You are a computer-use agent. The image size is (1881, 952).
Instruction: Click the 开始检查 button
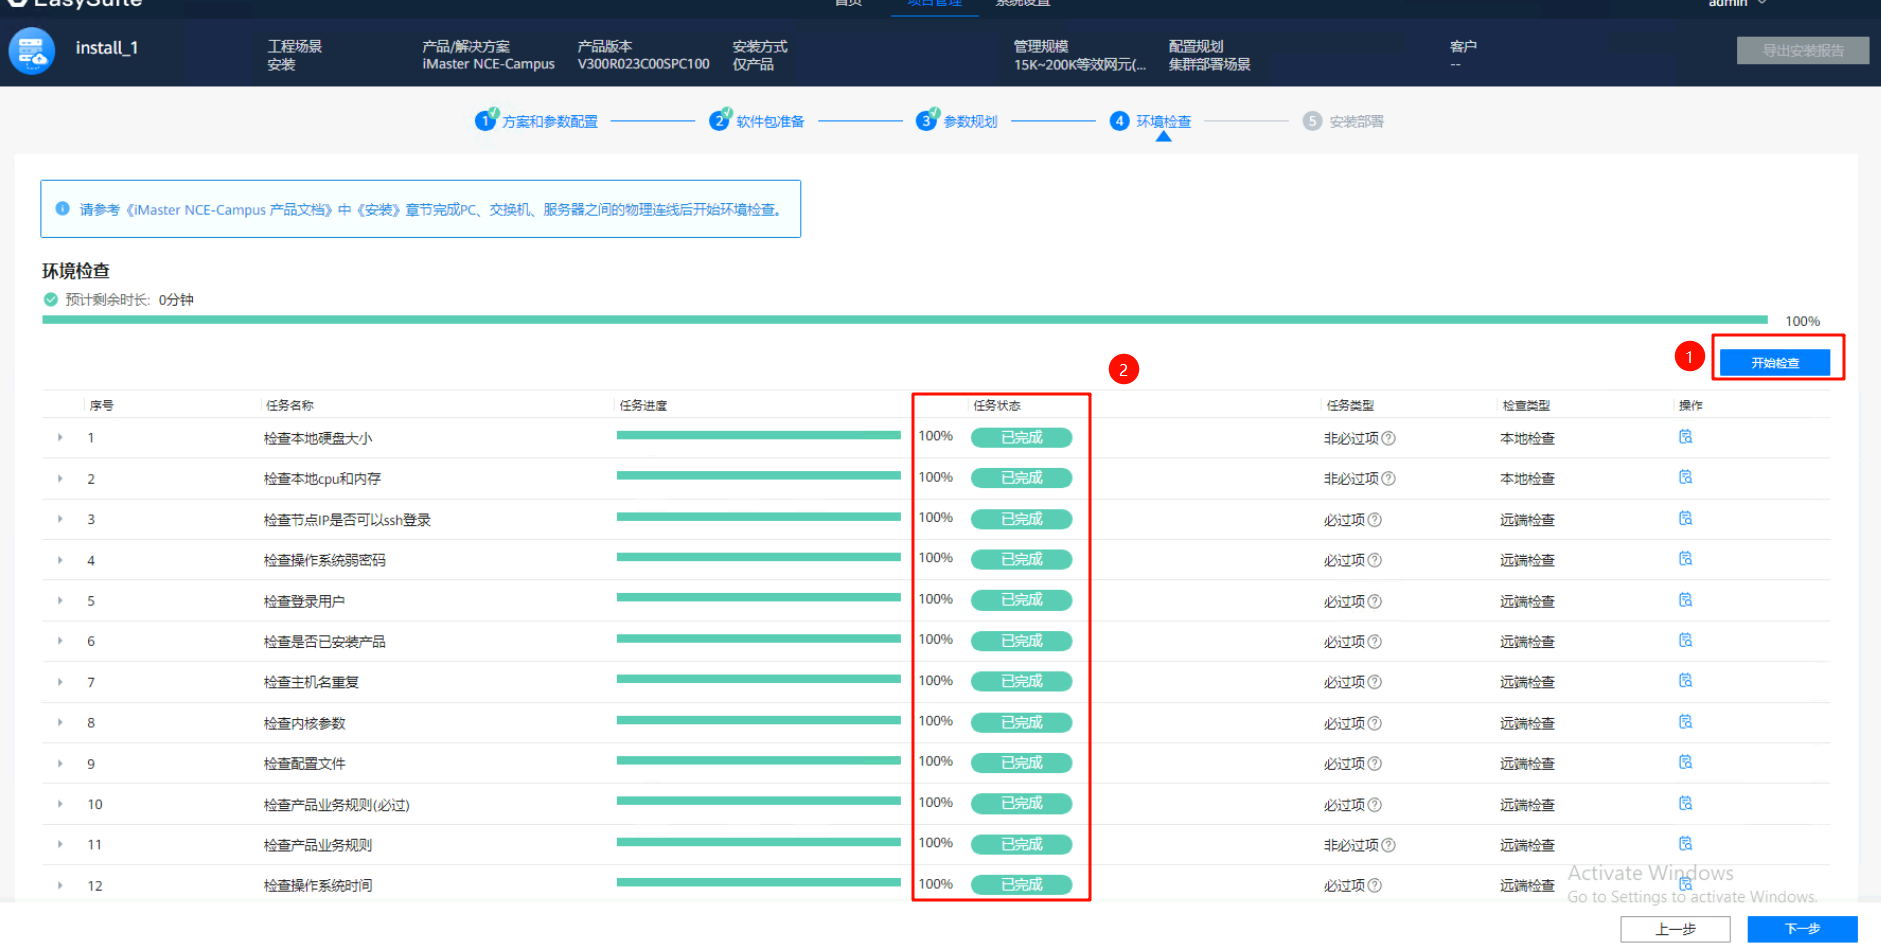coord(1775,363)
